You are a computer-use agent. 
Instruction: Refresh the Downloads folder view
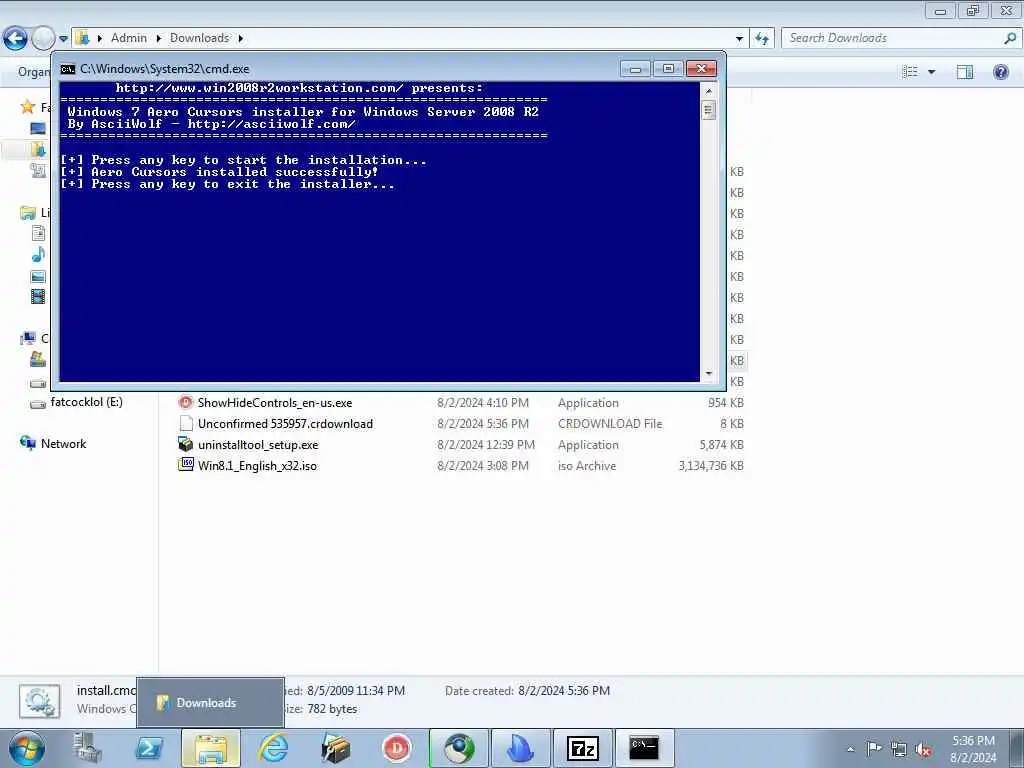(761, 39)
